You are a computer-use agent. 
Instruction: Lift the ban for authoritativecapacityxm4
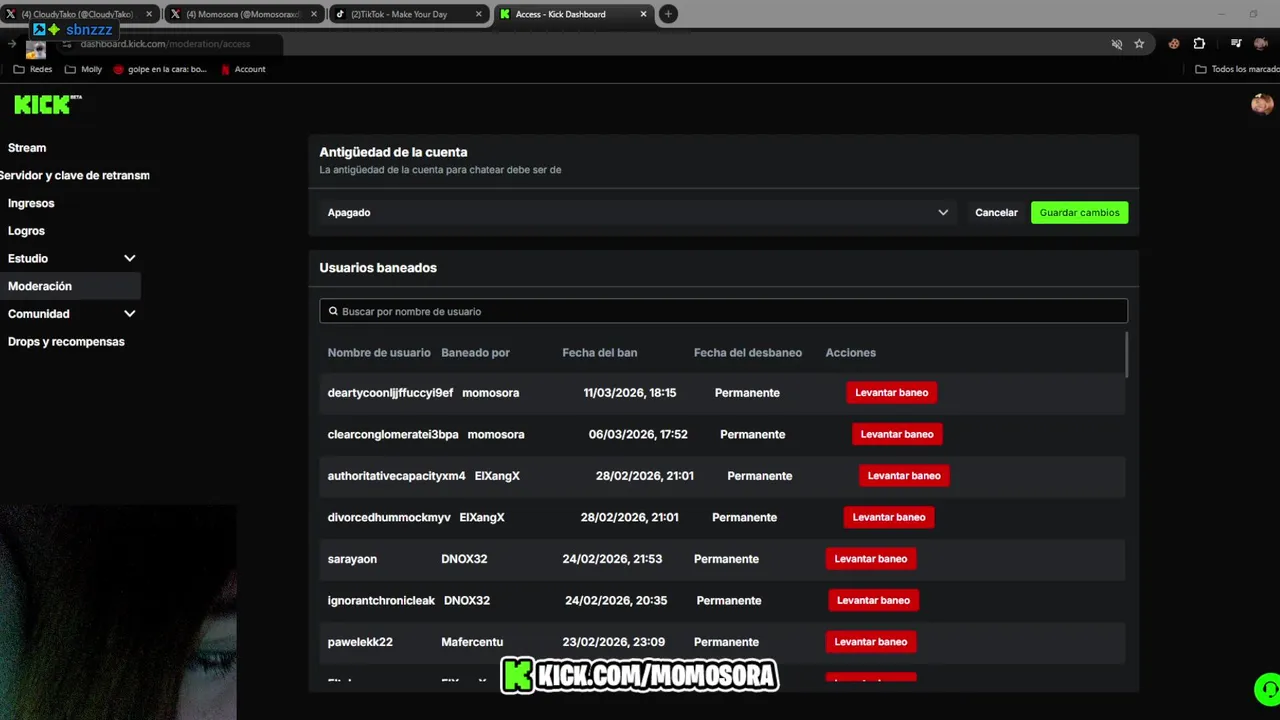(904, 476)
